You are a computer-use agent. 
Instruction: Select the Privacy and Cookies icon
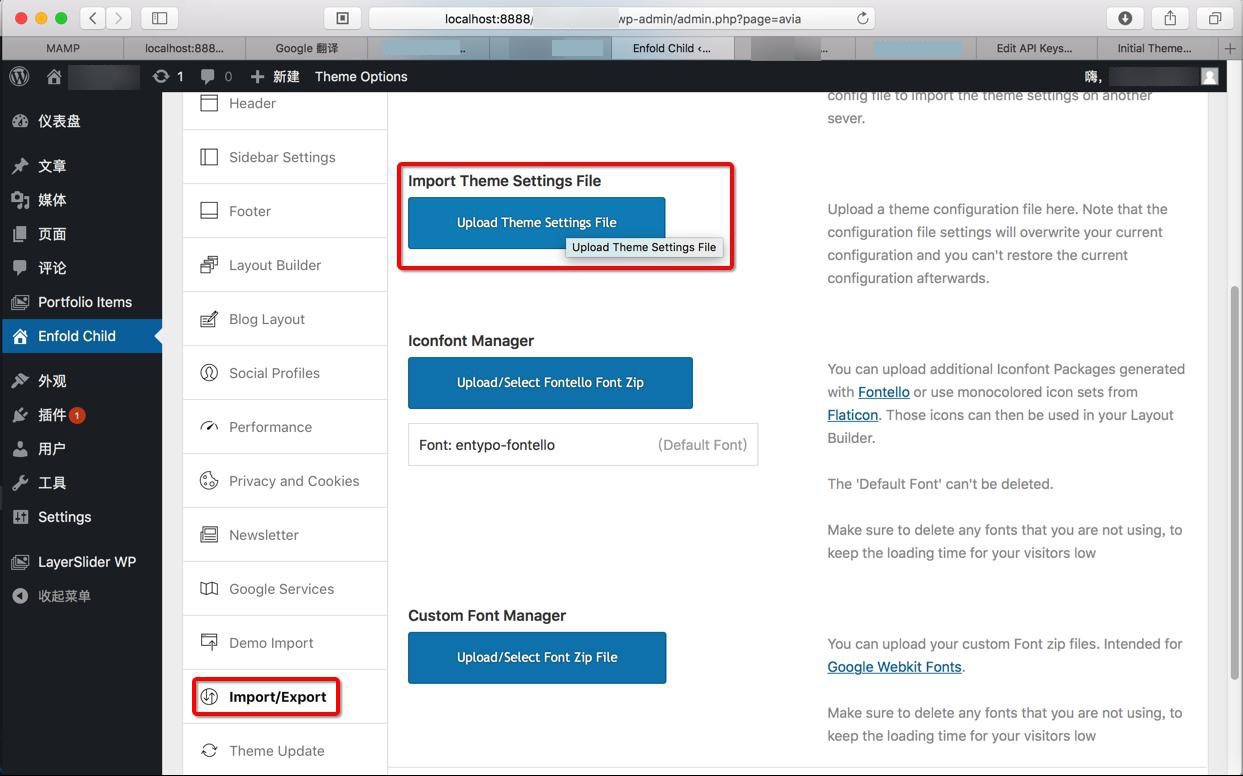(x=209, y=481)
